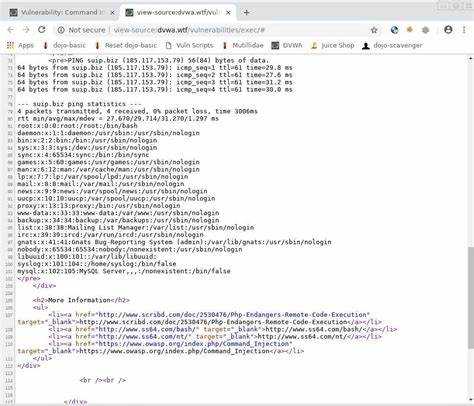Image resolution: width=474 pixels, height=406 pixels.
Task: Click the line 'root:x:0:0:root:/root:/bin/bash'
Action: (77, 126)
